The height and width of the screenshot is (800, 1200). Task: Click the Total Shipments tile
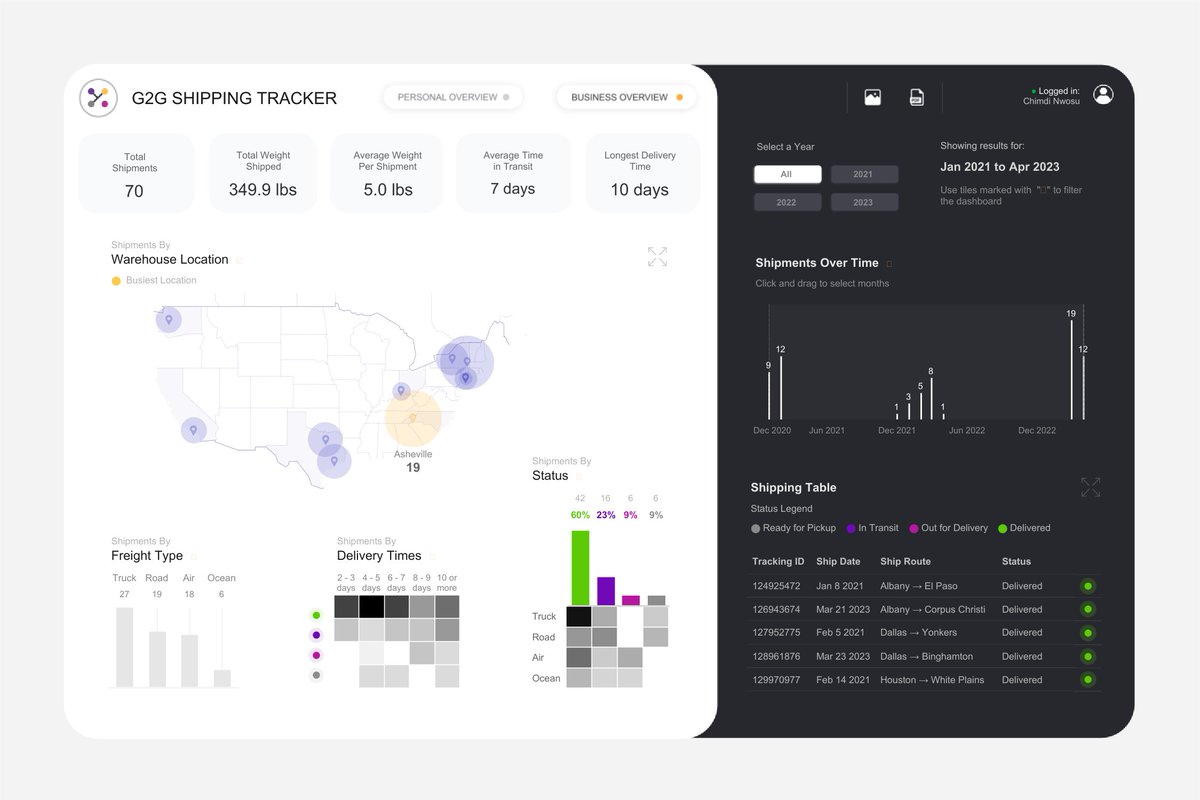click(135, 173)
